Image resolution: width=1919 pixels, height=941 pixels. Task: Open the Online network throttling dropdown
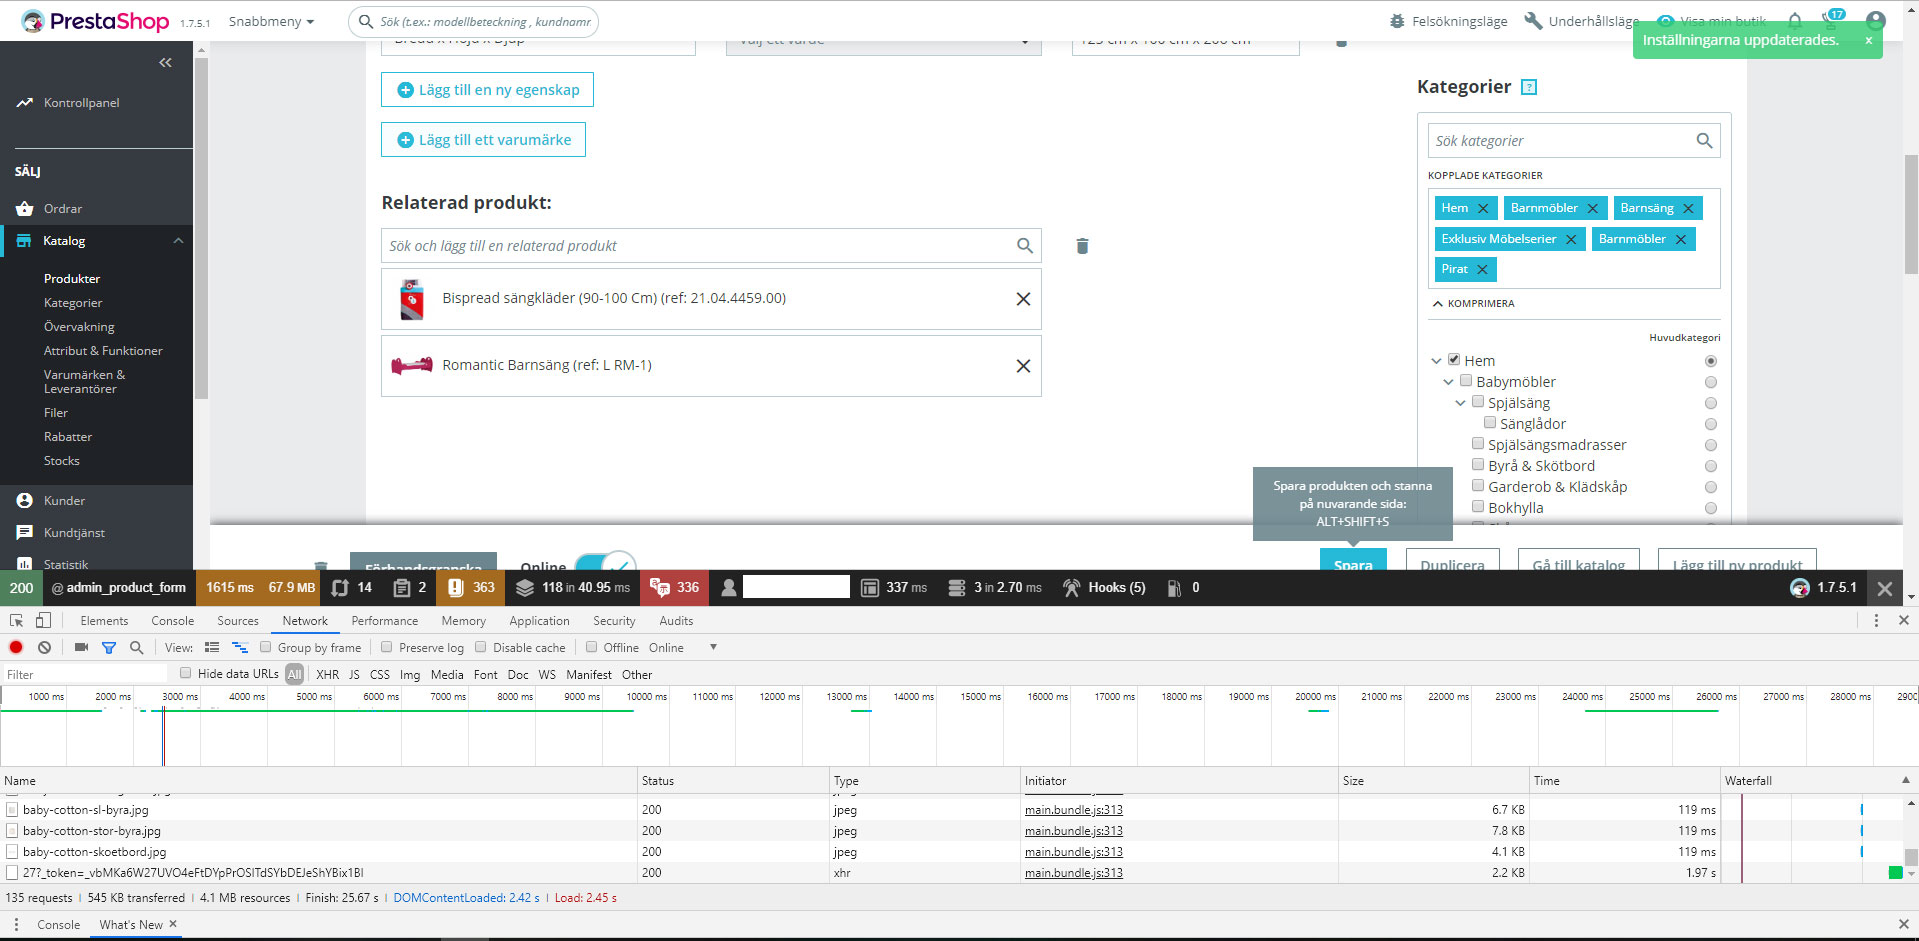[683, 648]
